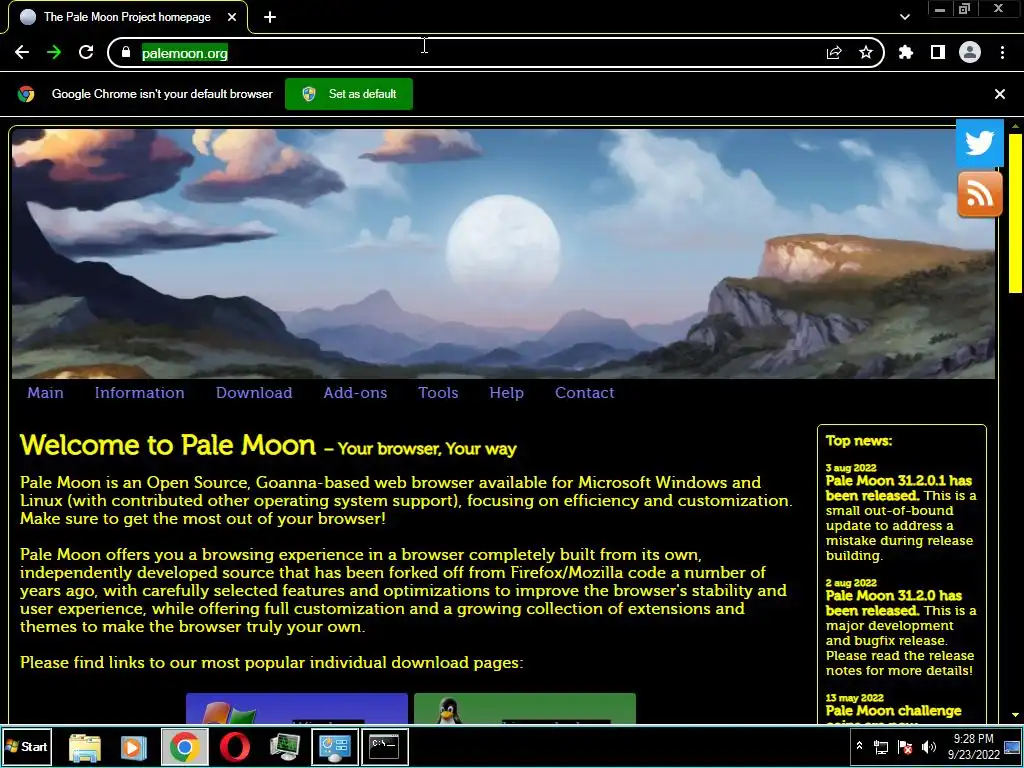Open the Add-ons navigation item

(355, 392)
